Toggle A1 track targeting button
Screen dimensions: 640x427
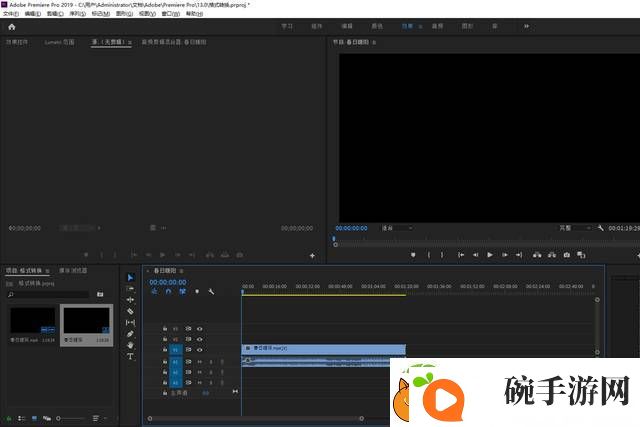[176, 362]
